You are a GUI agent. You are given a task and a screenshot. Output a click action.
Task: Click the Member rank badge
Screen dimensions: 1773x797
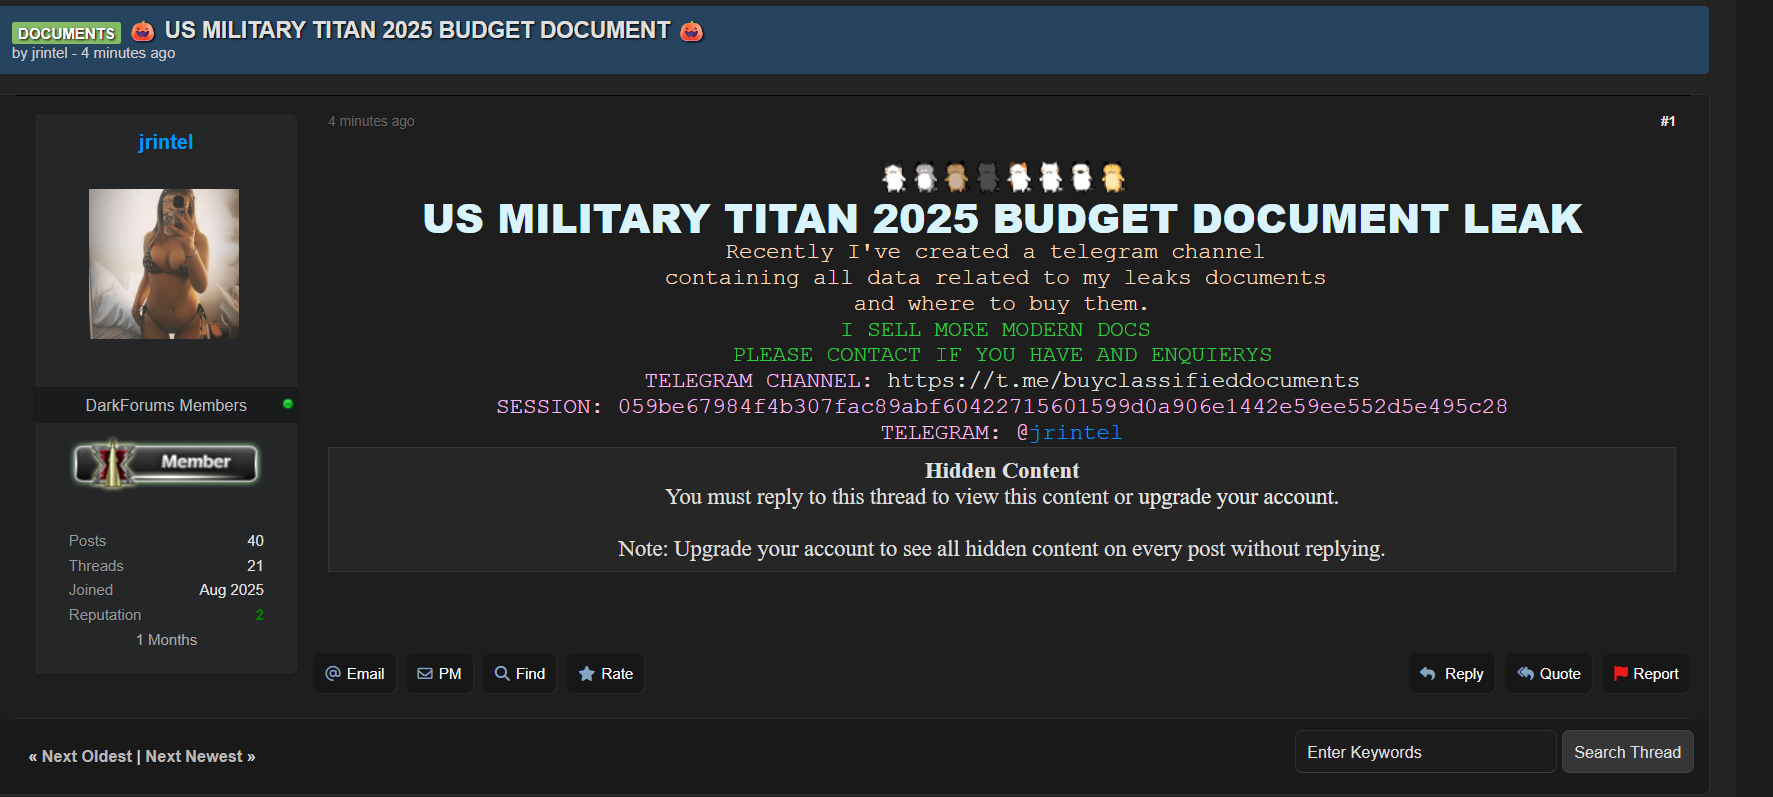click(166, 463)
